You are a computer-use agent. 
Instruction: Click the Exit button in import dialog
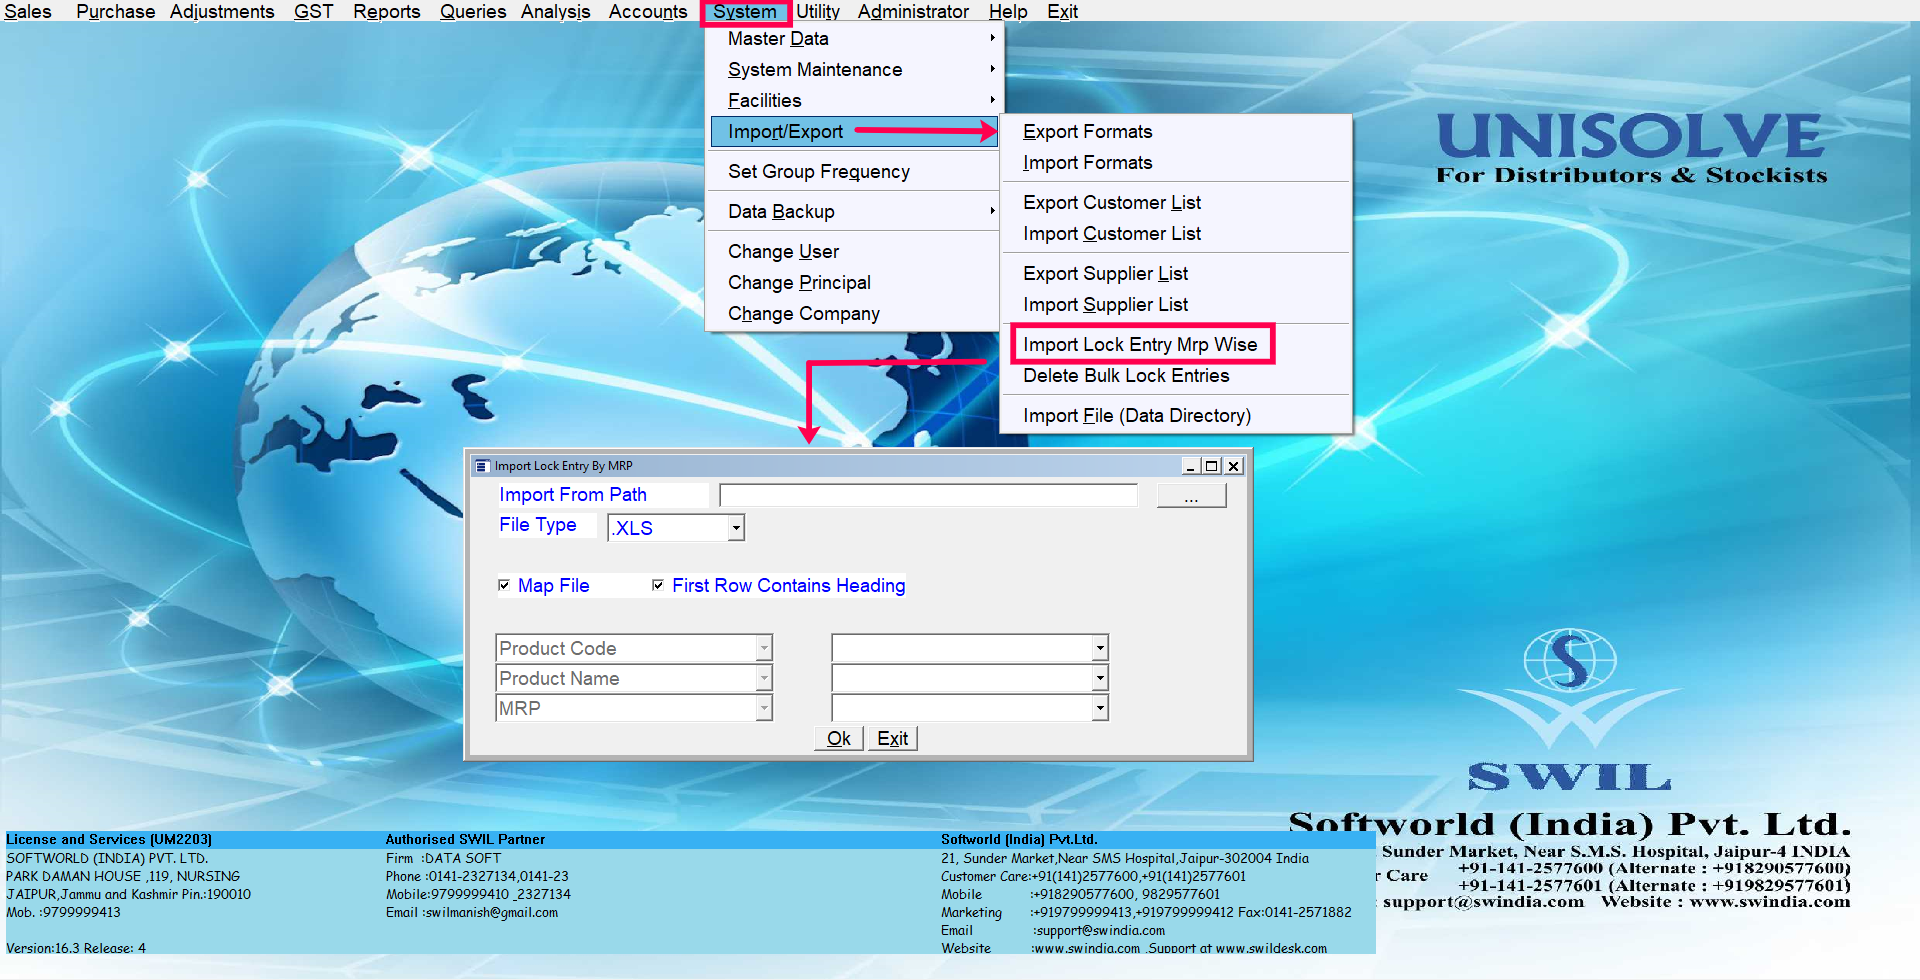coord(892,738)
